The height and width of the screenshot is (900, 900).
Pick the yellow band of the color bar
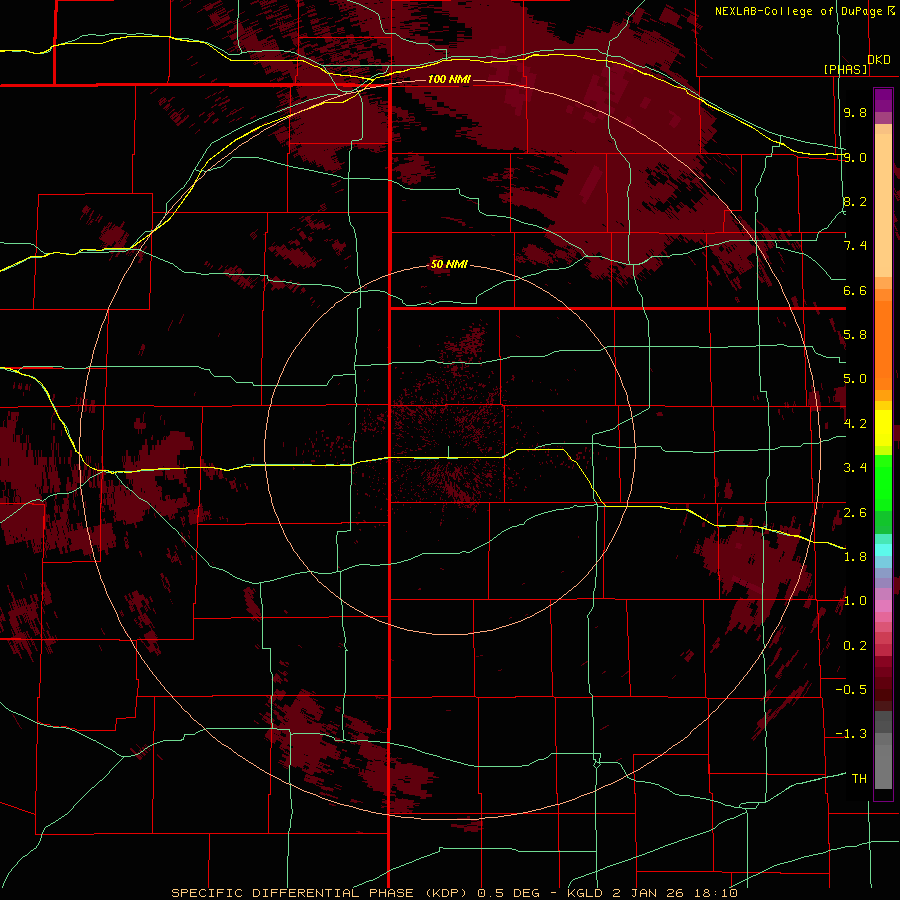pos(883,428)
